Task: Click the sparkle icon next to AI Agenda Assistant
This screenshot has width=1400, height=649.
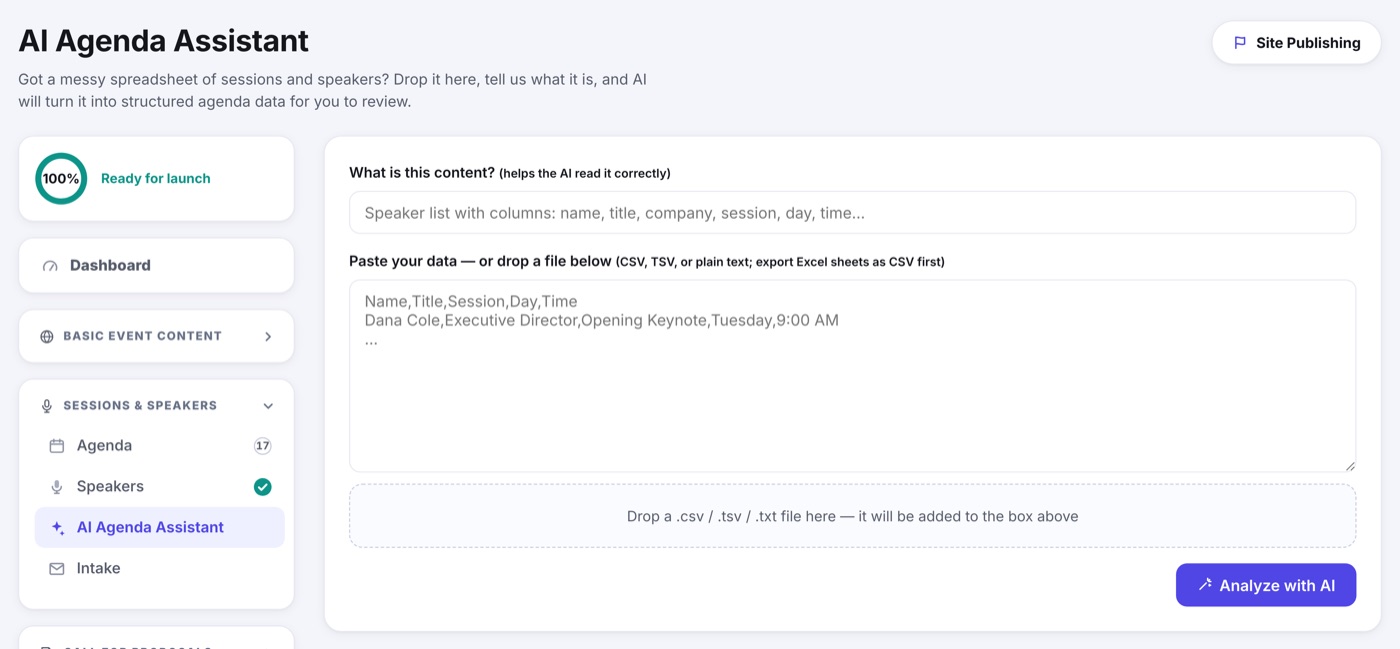Action: (57, 528)
